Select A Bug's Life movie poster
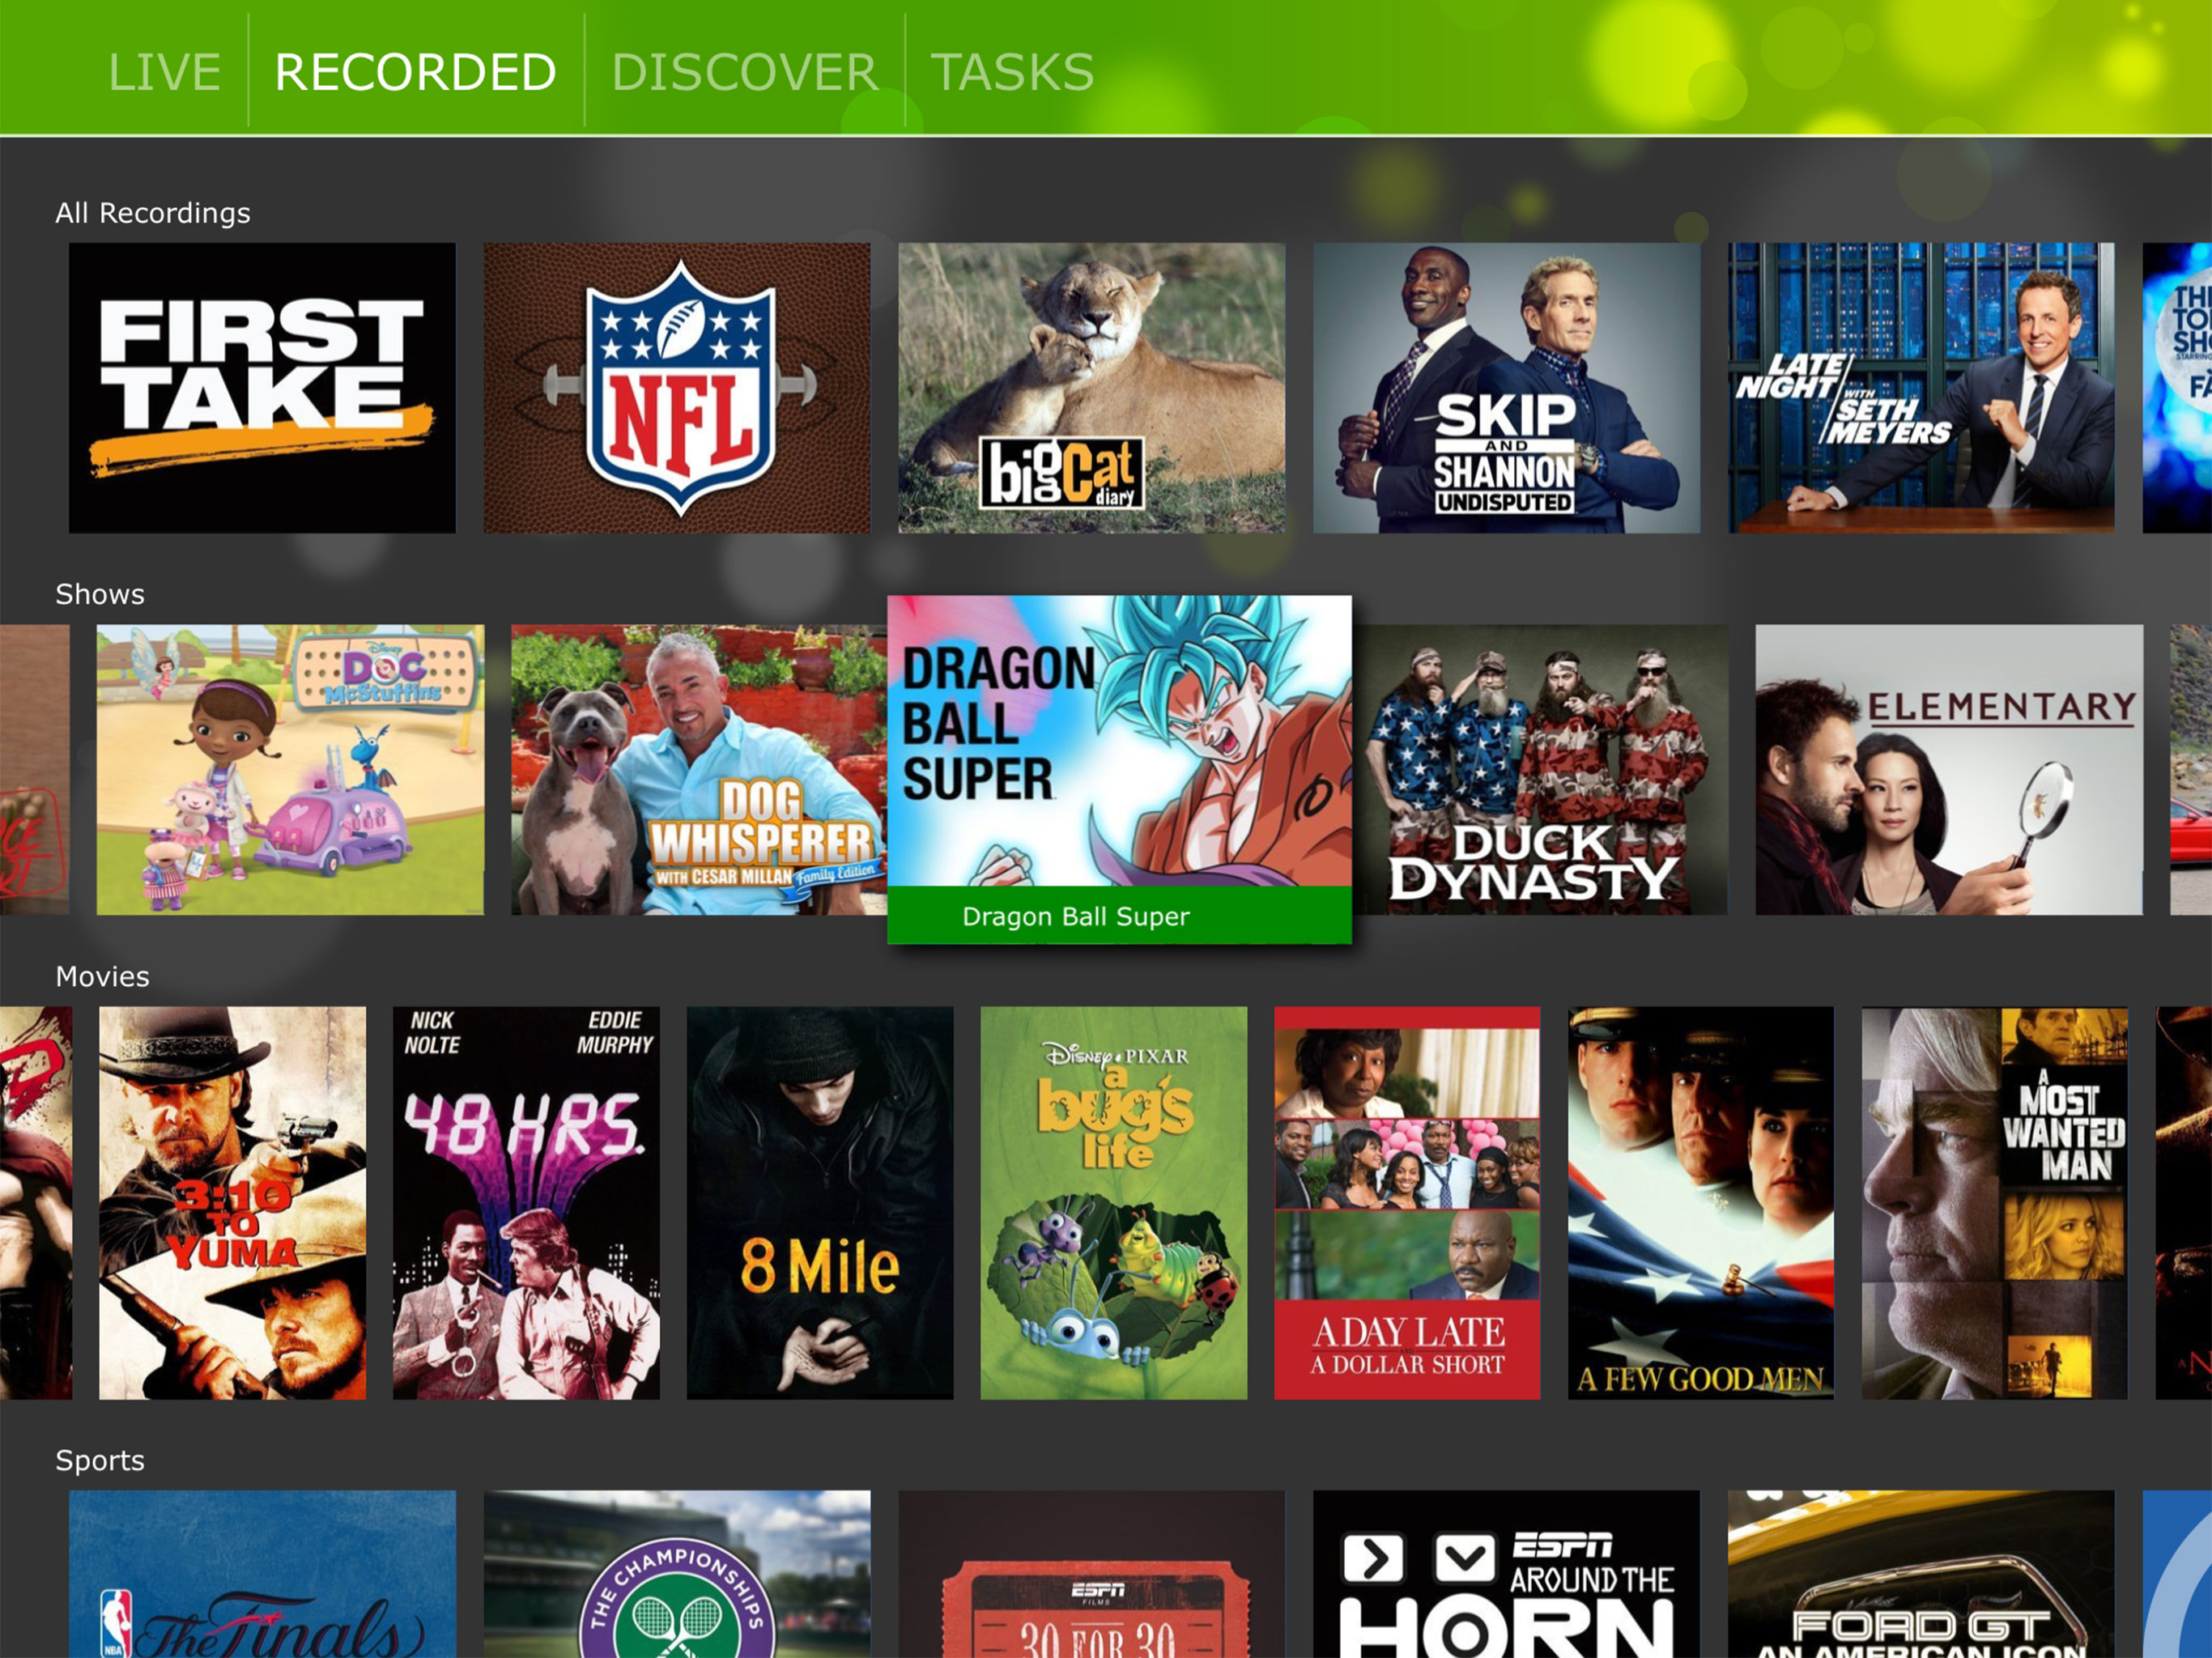Image resolution: width=2212 pixels, height=1658 pixels. [1114, 1203]
